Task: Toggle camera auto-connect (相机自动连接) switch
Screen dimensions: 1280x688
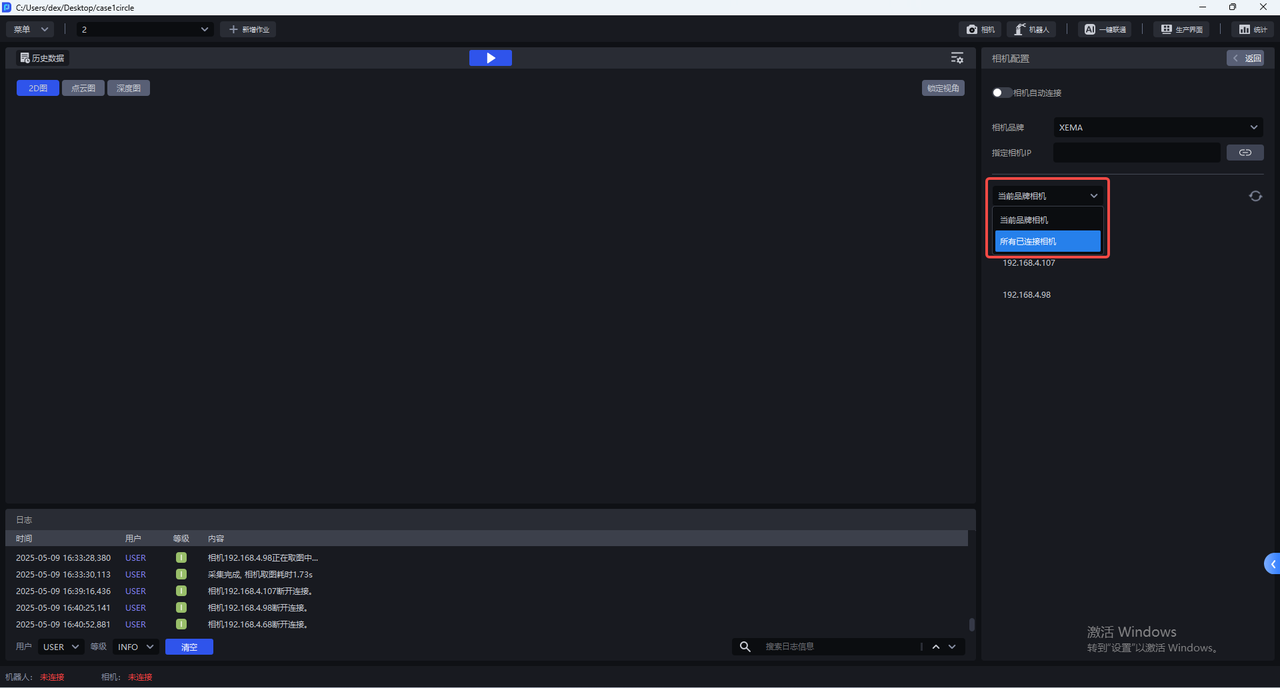Action: 1001,93
